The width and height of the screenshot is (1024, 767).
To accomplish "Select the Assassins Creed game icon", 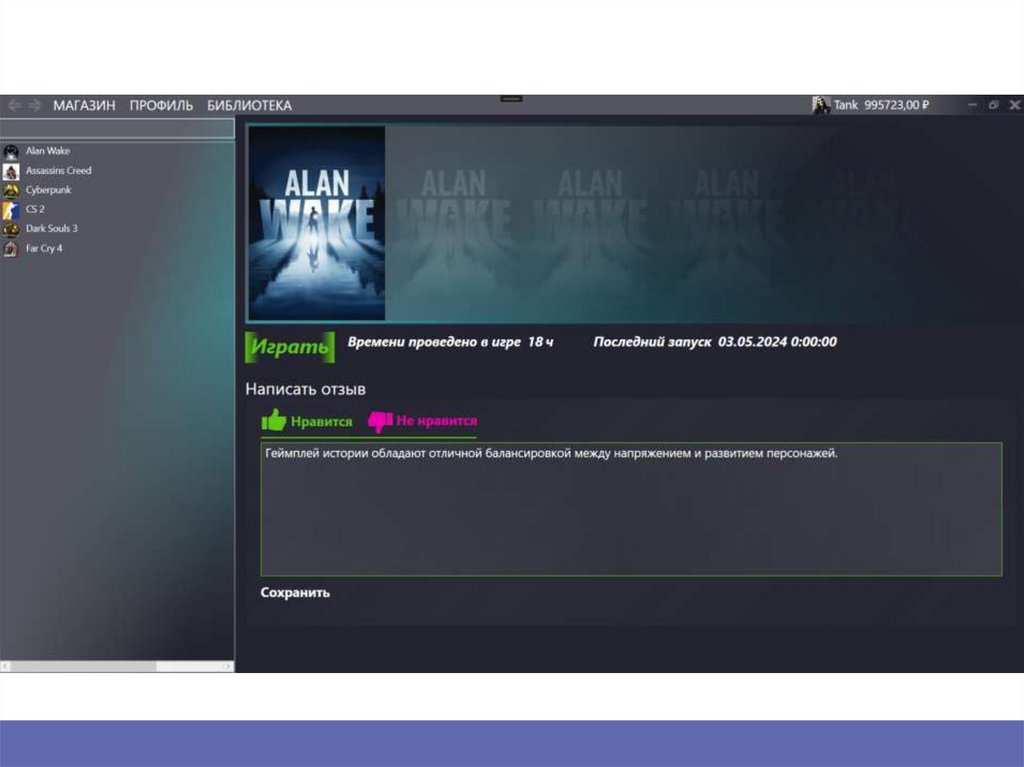I will [11, 171].
